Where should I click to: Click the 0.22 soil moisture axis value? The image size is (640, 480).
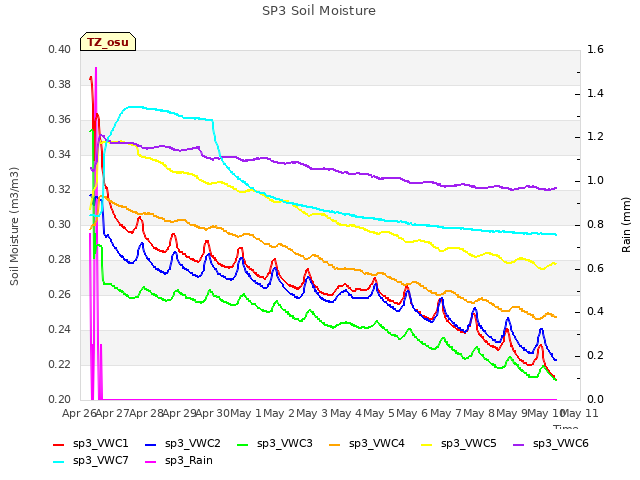(60, 364)
